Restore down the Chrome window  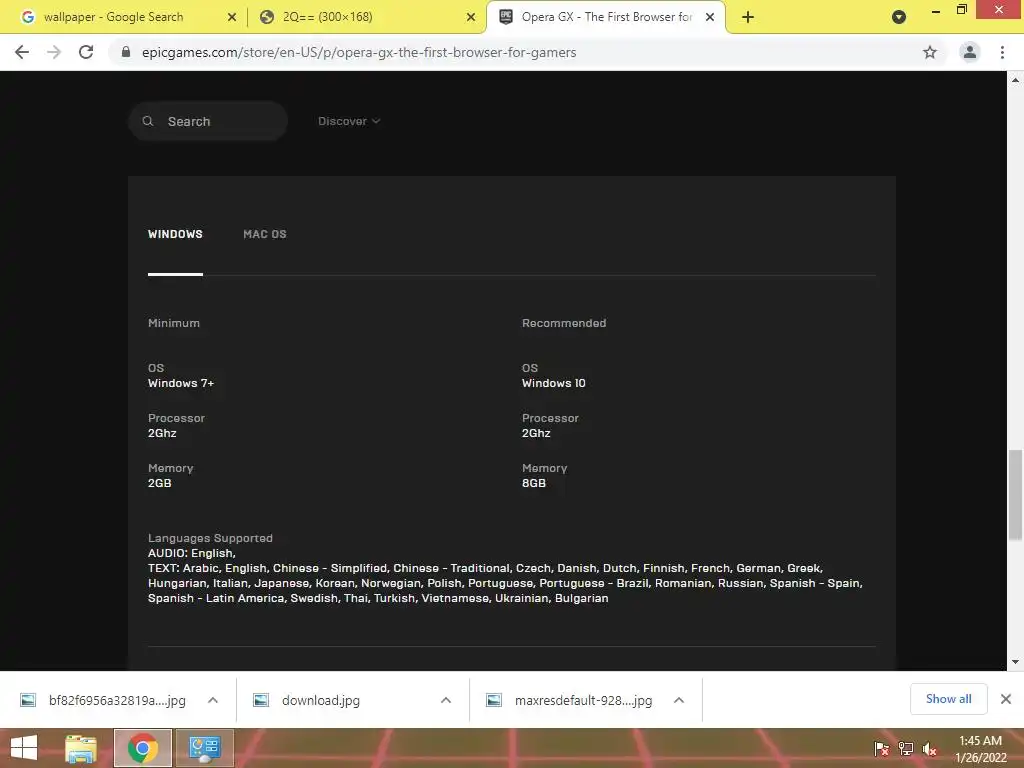coord(962,9)
